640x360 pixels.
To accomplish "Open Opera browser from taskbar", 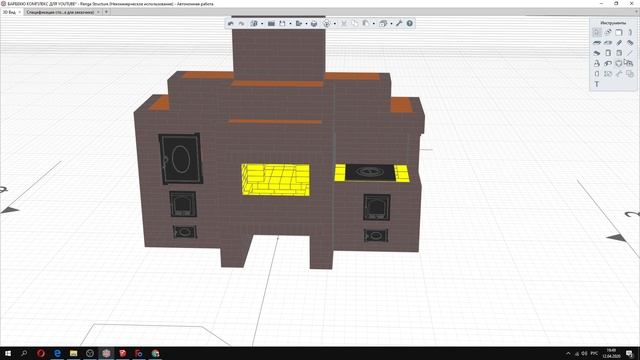I will coord(41,353).
